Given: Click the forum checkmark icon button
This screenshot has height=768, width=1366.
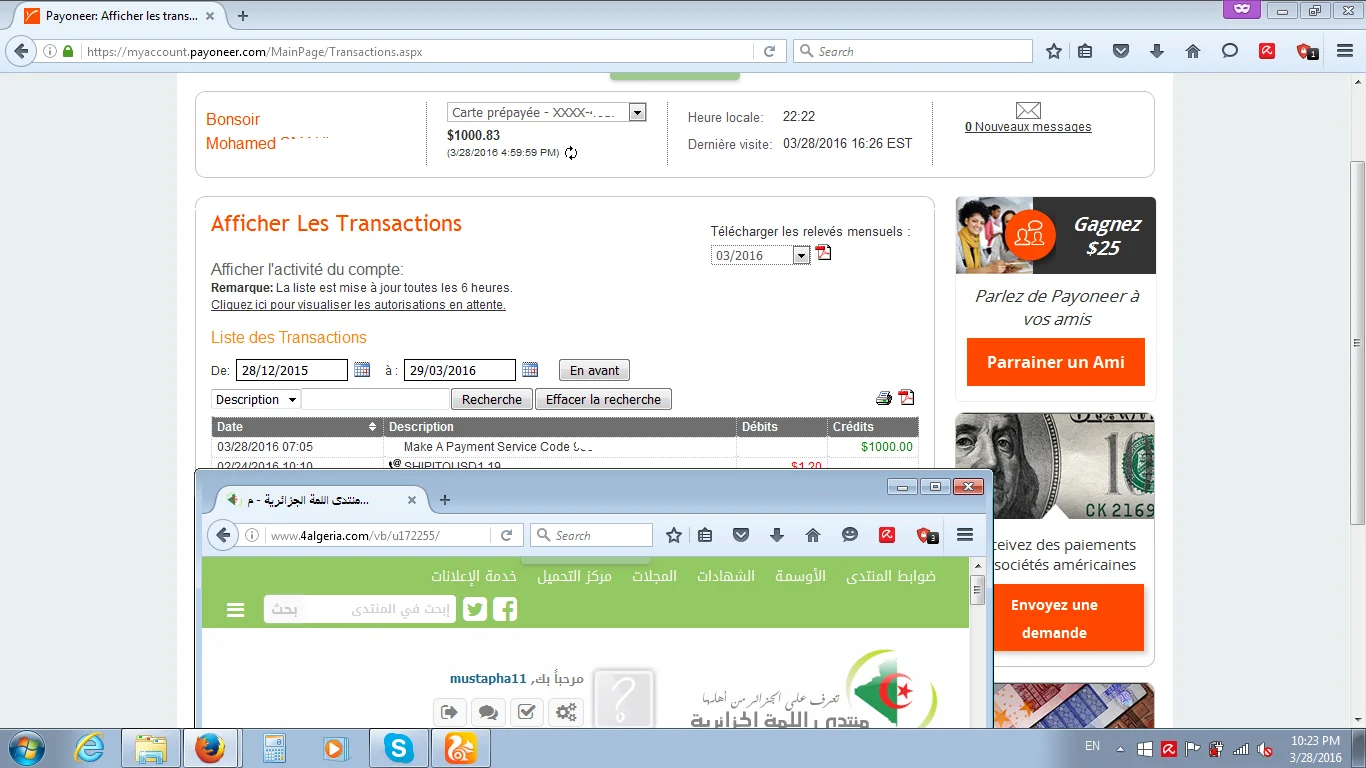Looking at the screenshot, I should 527,712.
